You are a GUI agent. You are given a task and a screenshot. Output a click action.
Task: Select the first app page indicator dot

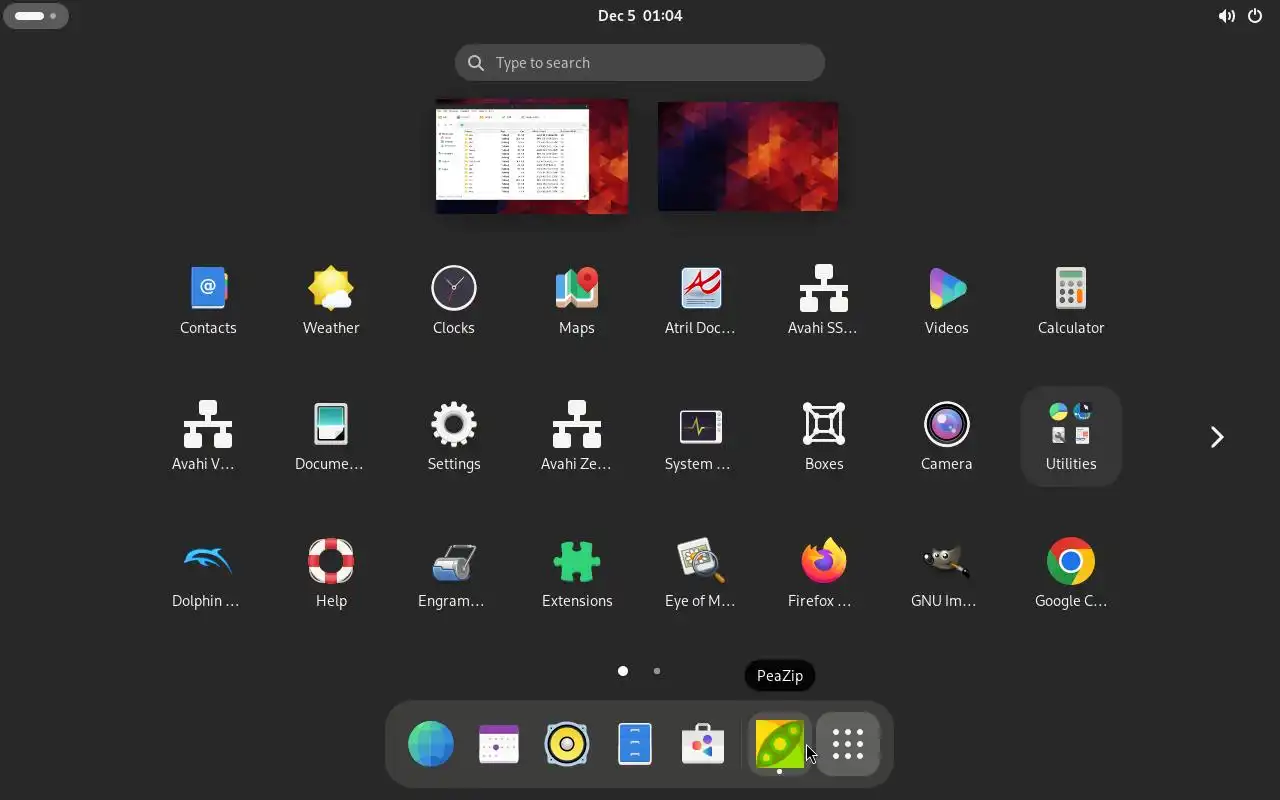click(623, 671)
